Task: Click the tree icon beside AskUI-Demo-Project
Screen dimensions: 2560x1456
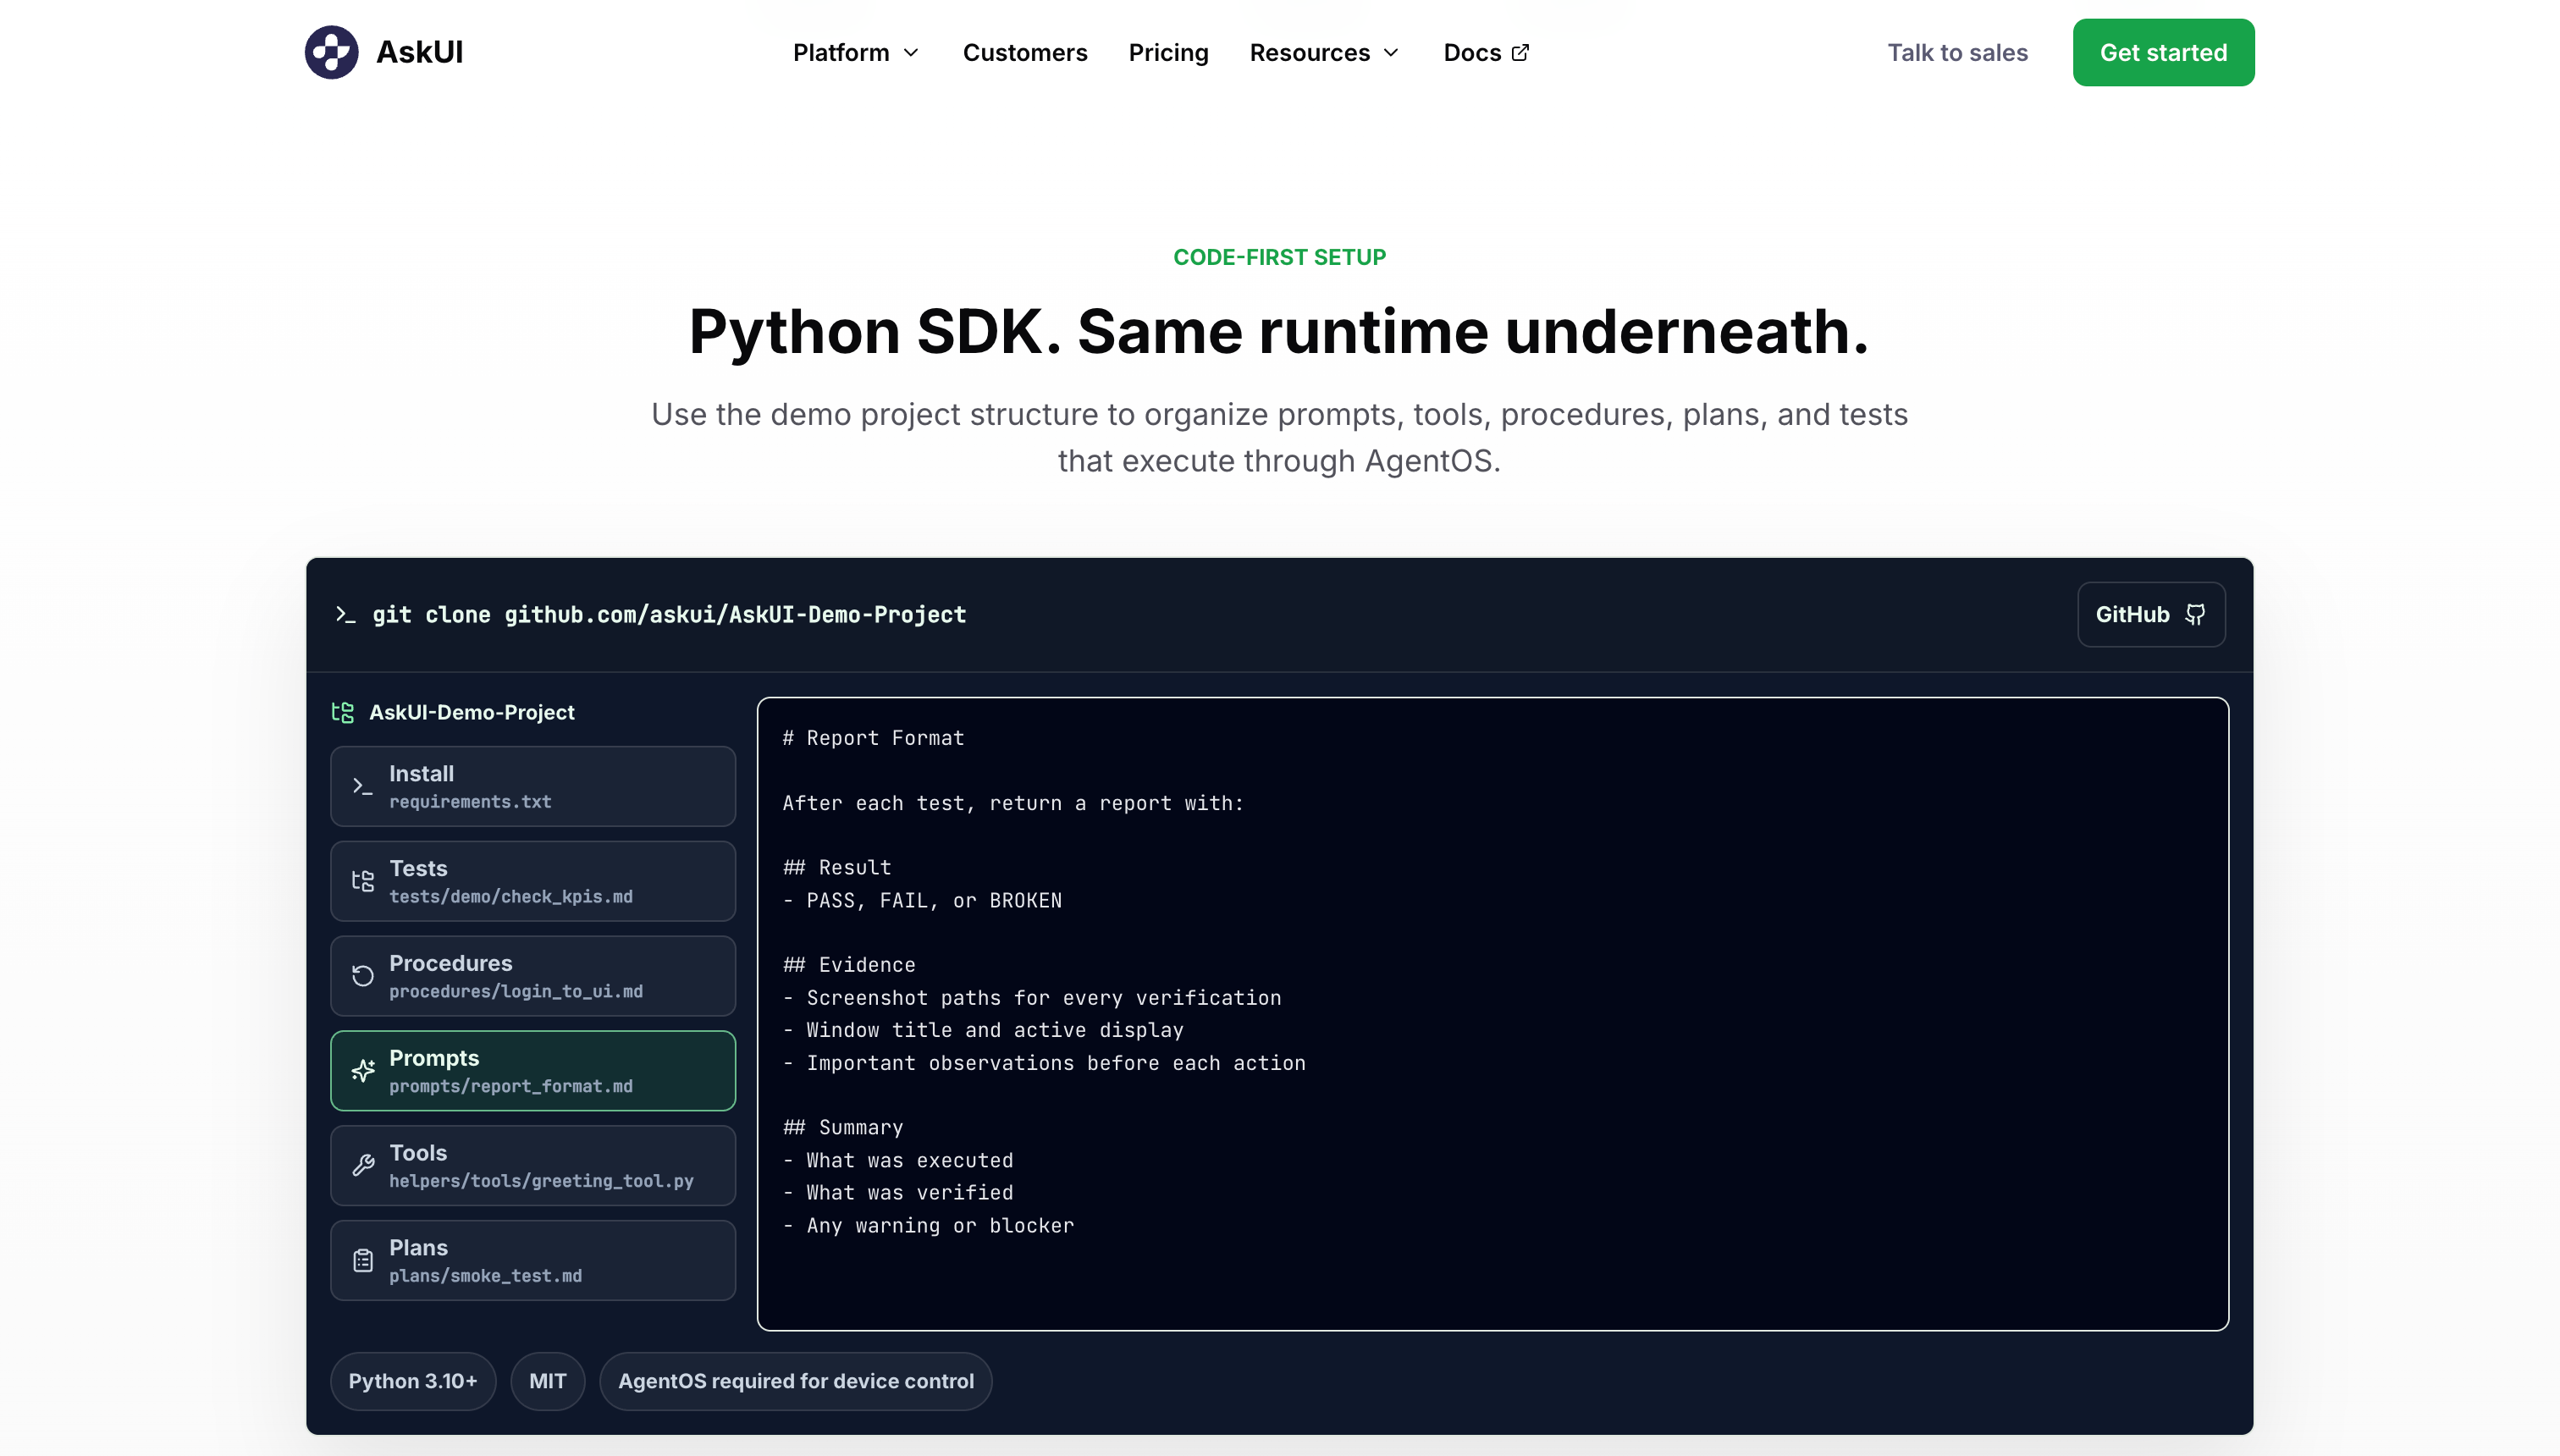Action: 343,712
